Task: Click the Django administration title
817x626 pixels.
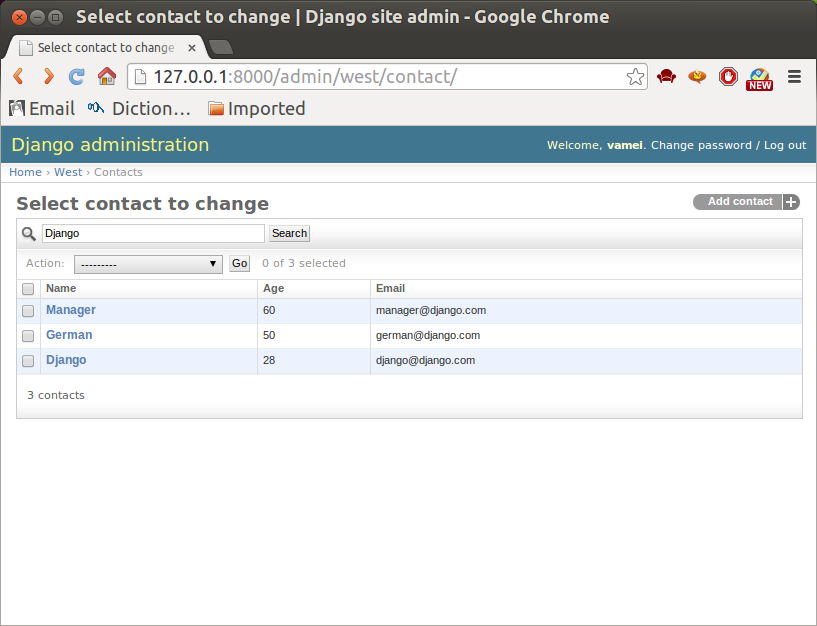Action: tap(110, 144)
